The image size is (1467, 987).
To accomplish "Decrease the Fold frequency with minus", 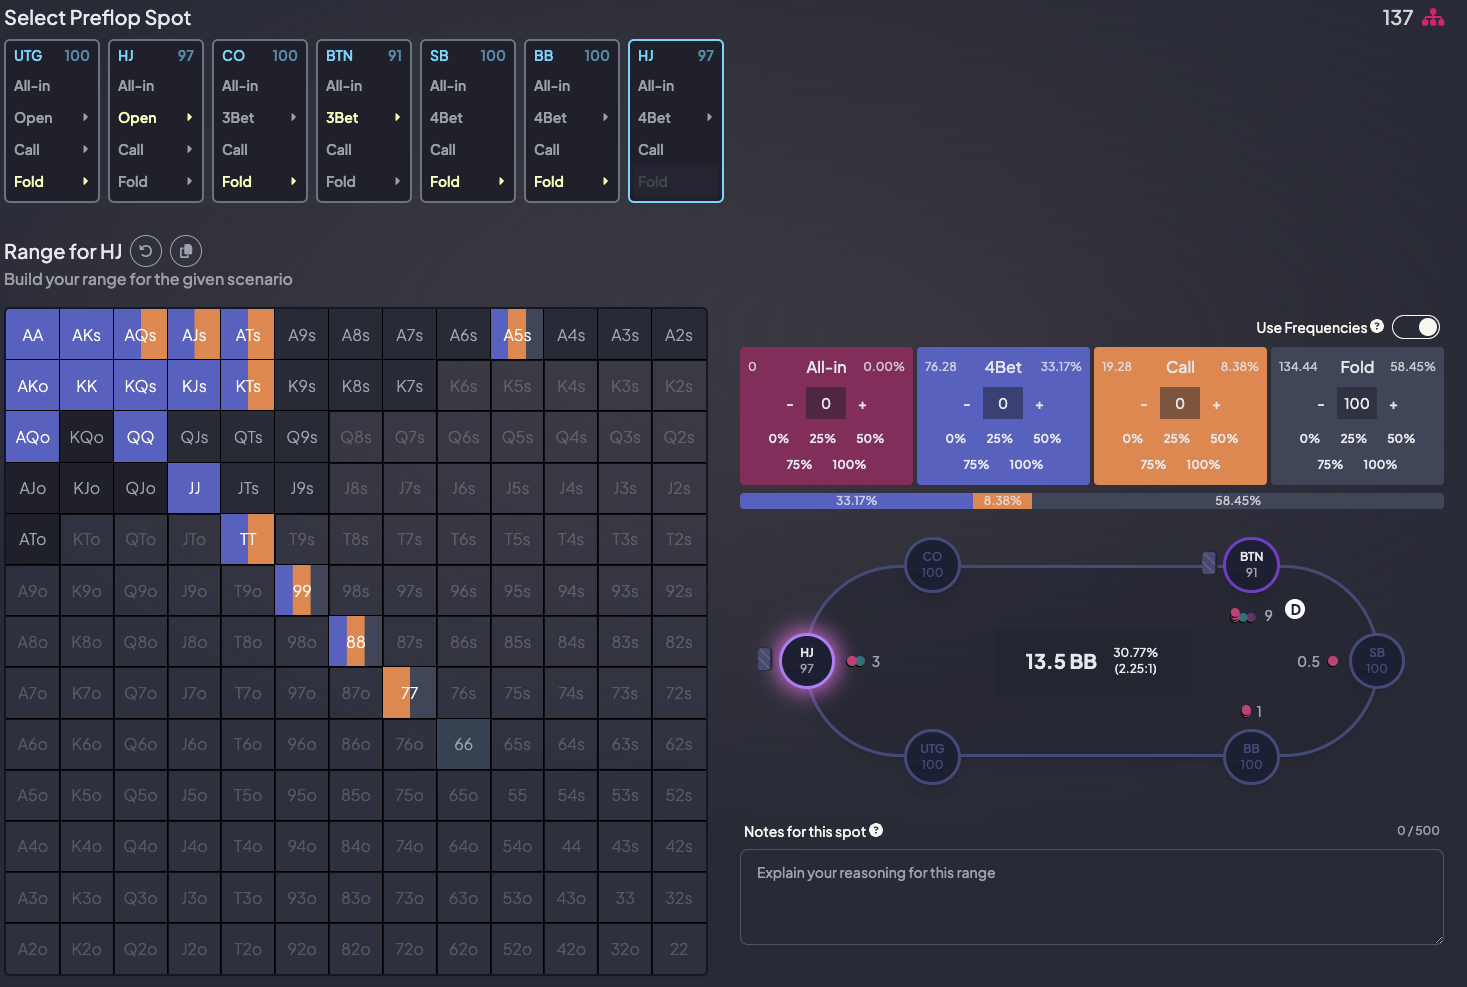I will click(1321, 404).
